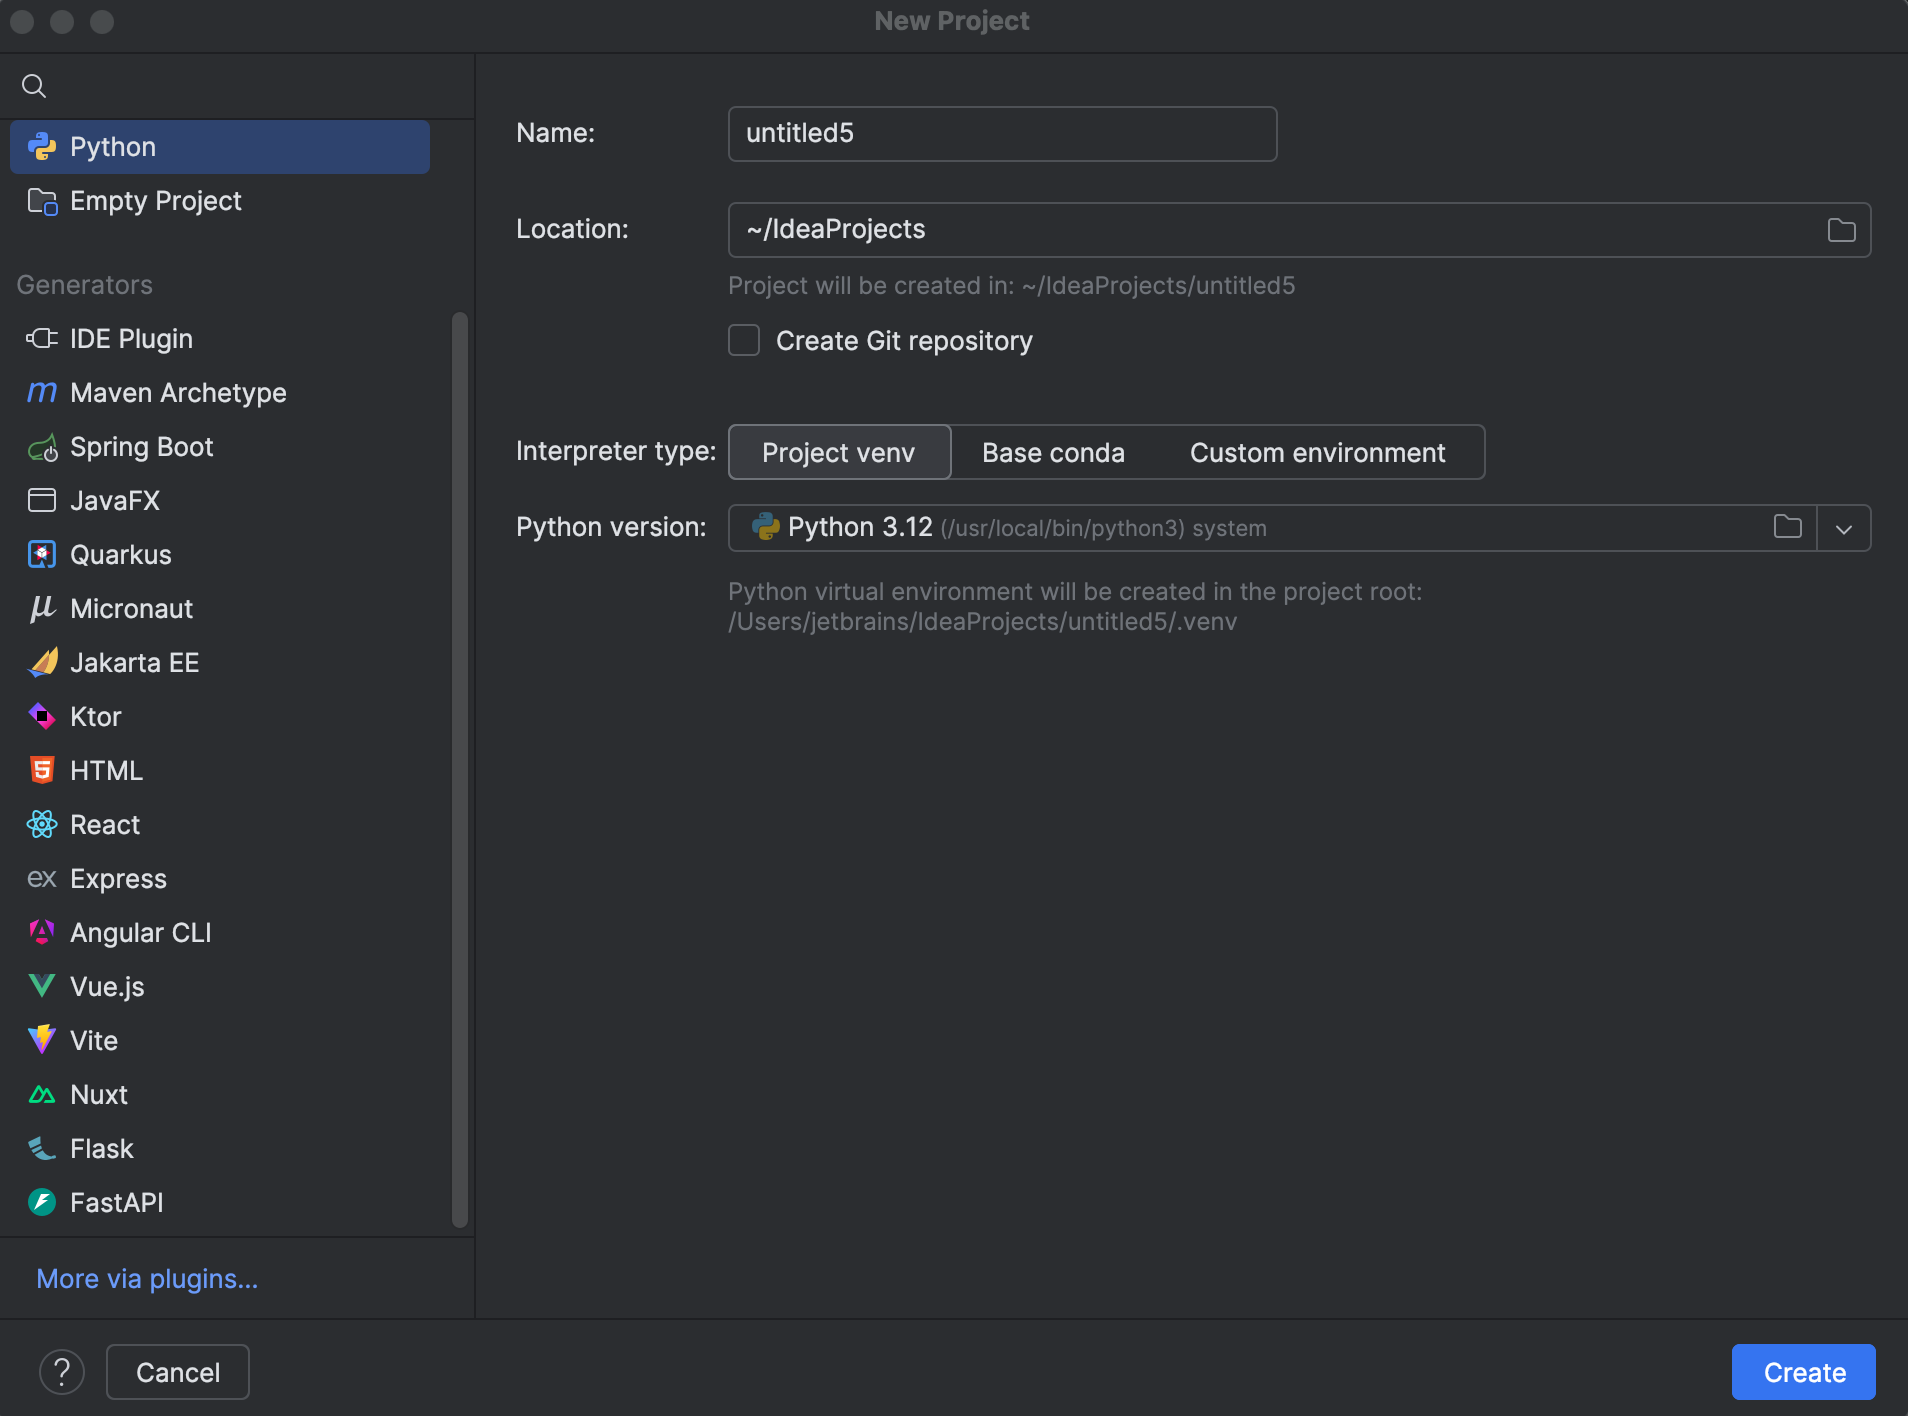Click the Empty Project icon
This screenshot has width=1908, height=1416.
click(x=41, y=201)
